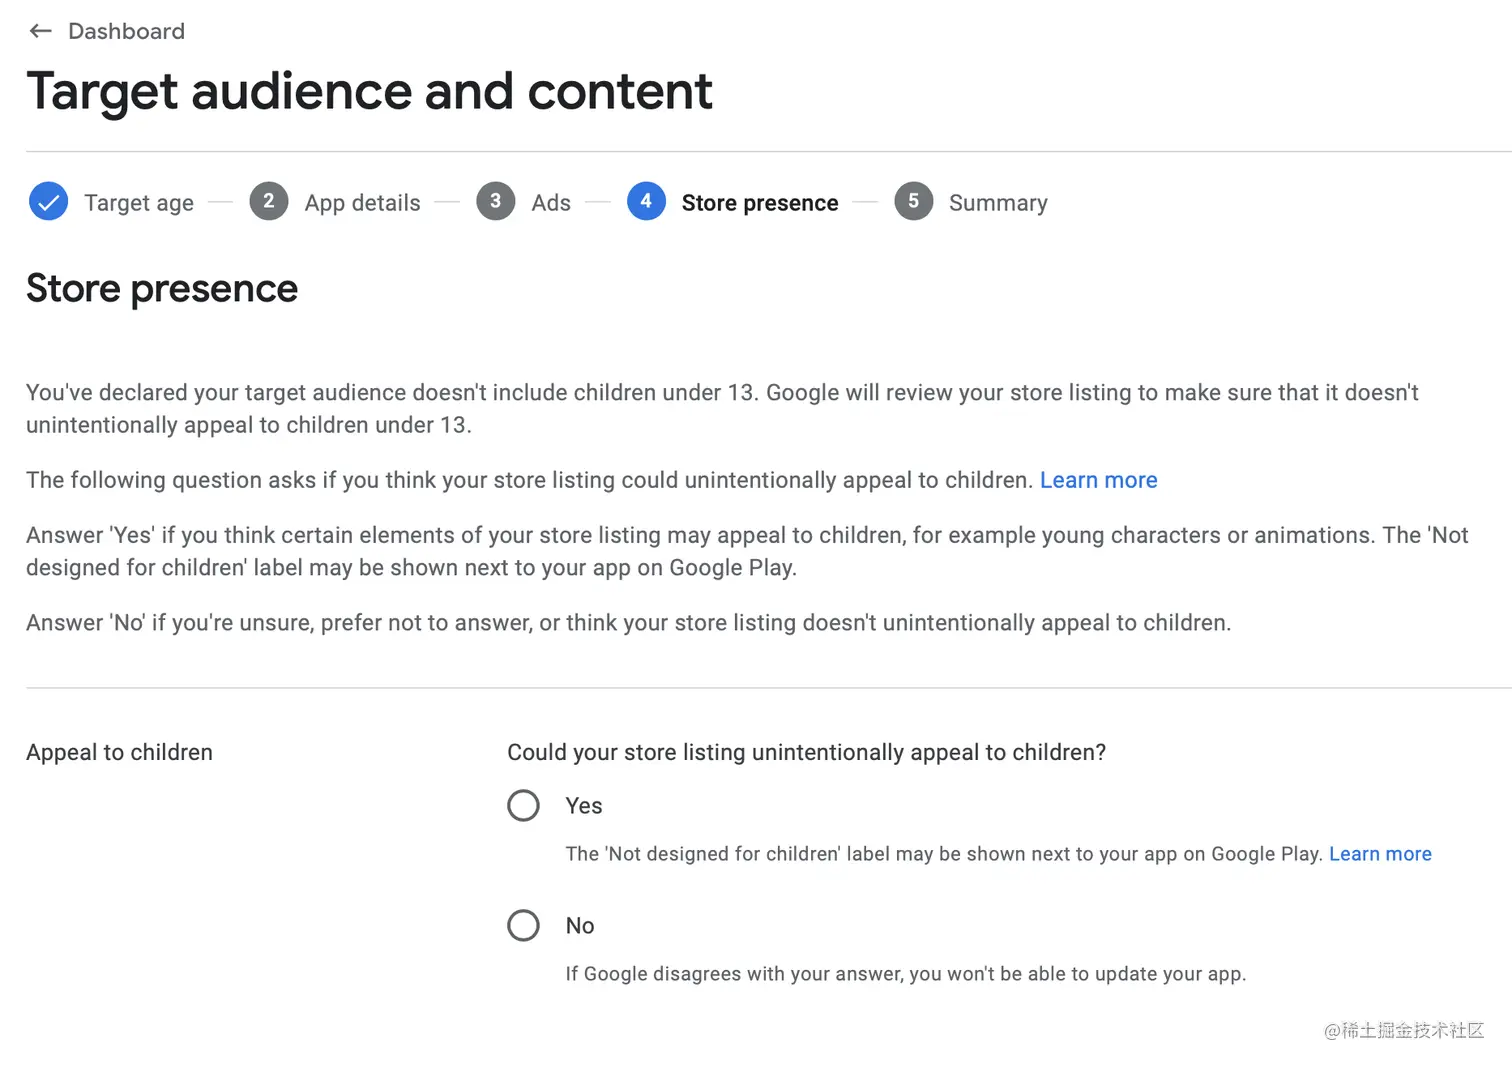Go back to Dashboard link
The width and height of the screenshot is (1512, 1068).
[126, 31]
